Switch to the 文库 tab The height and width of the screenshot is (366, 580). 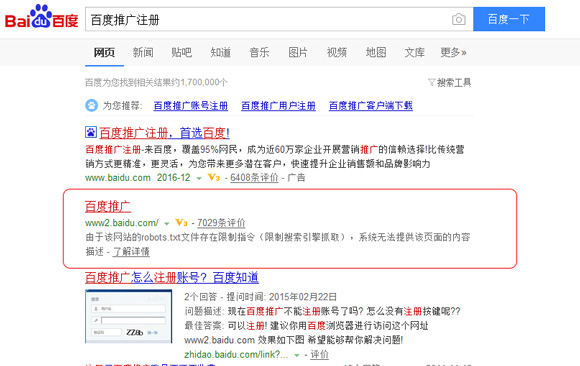point(414,52)
